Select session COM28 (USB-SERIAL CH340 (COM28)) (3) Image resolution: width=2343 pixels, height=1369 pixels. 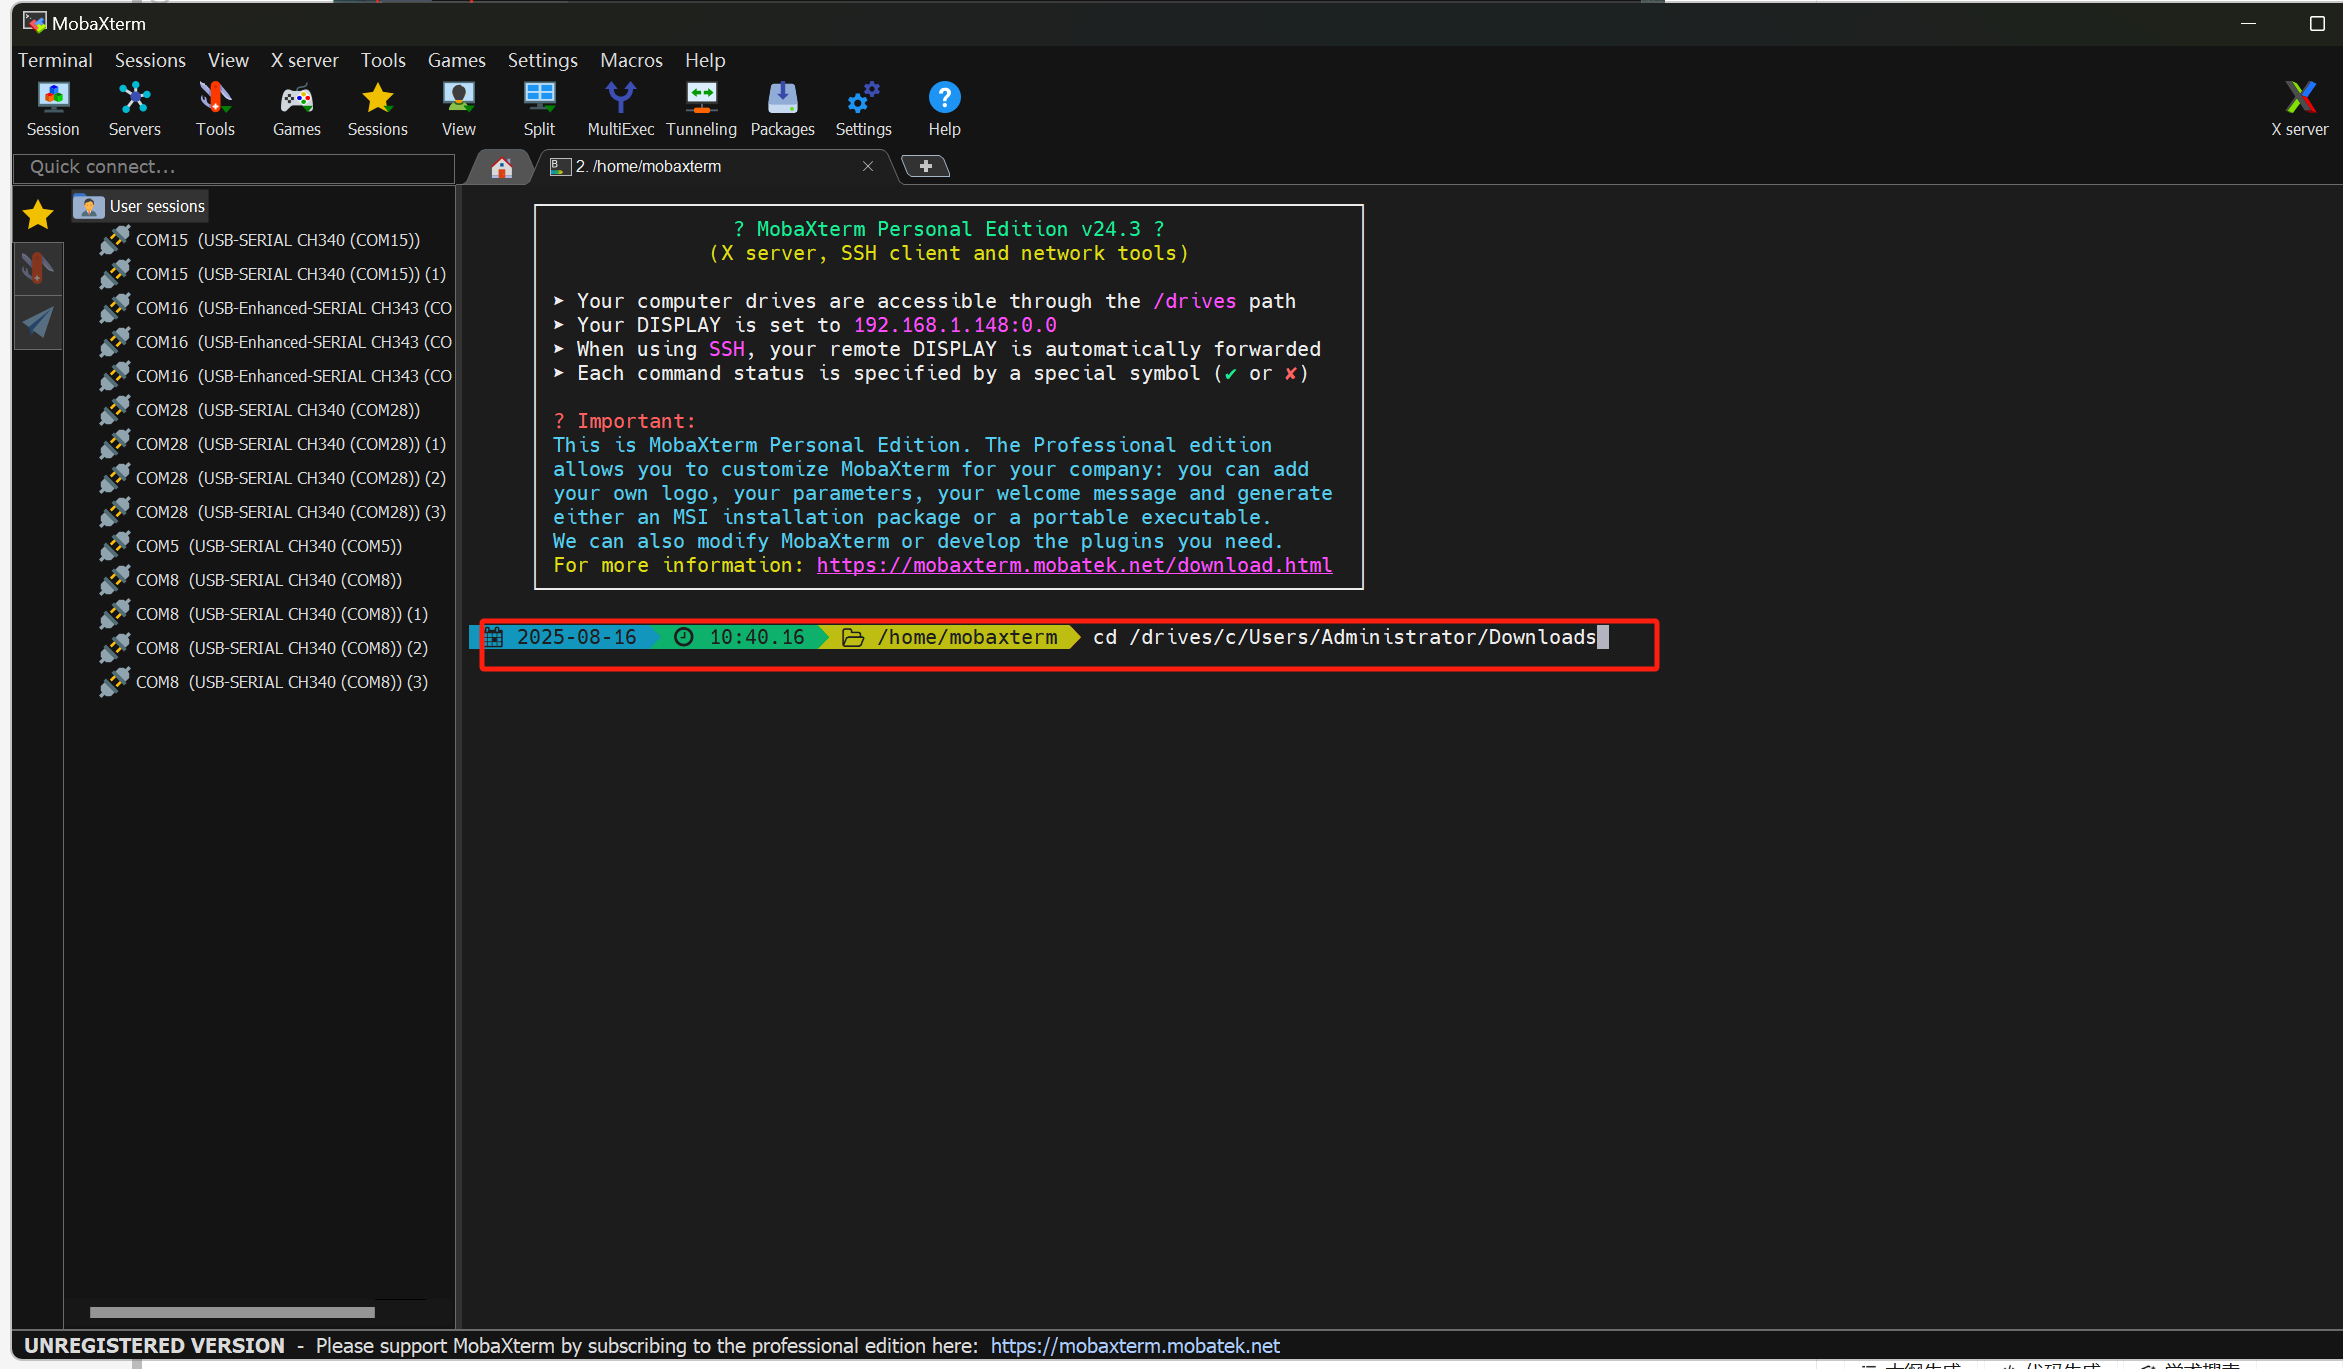[273, 512]
